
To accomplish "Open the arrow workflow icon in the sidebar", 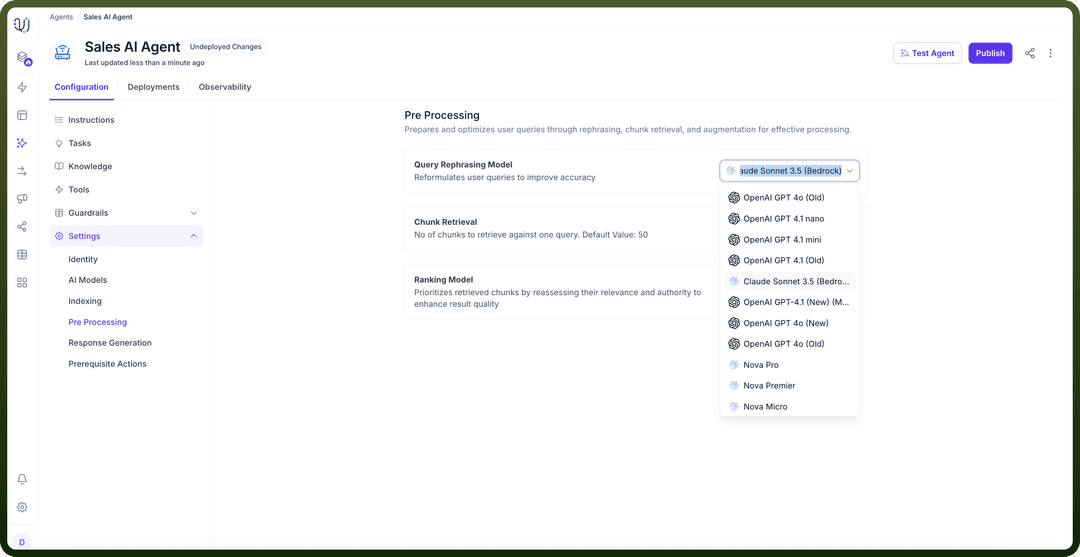I will 22,171.
